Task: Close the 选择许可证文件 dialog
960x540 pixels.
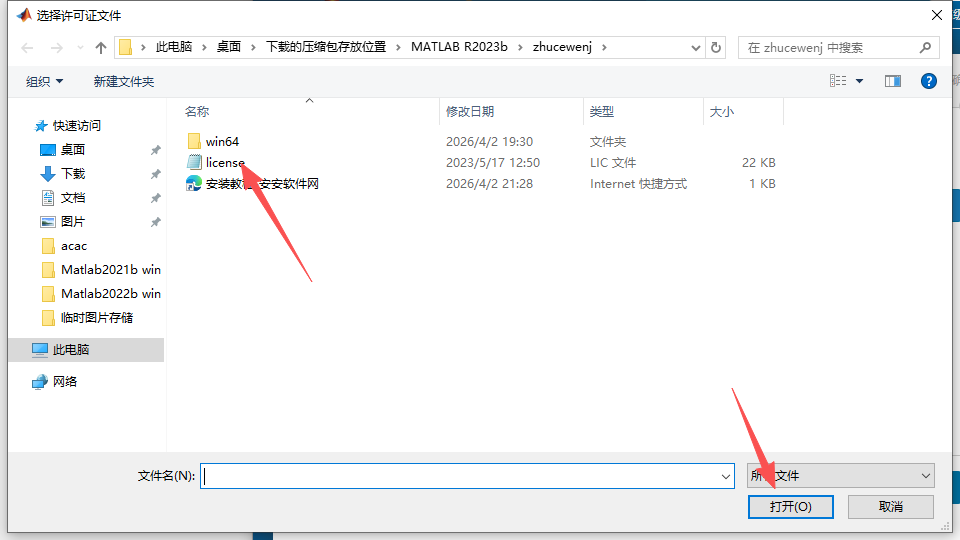Action: [937, 15]
